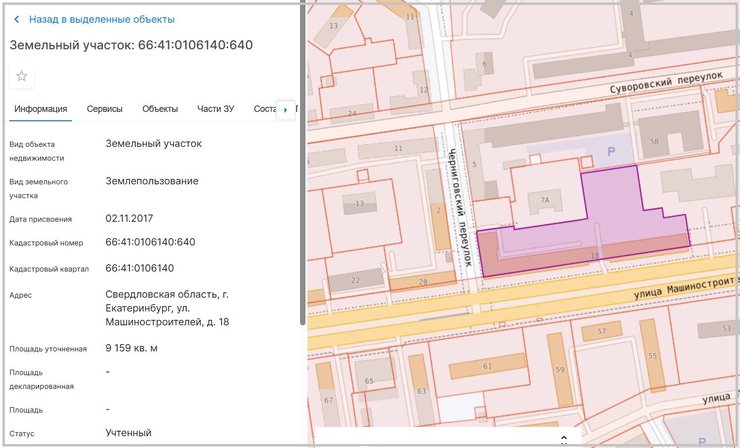The width and height of the screenshot is (740, 448).
Task: Click building 24 on the map
Action: [x=352, y=113]
